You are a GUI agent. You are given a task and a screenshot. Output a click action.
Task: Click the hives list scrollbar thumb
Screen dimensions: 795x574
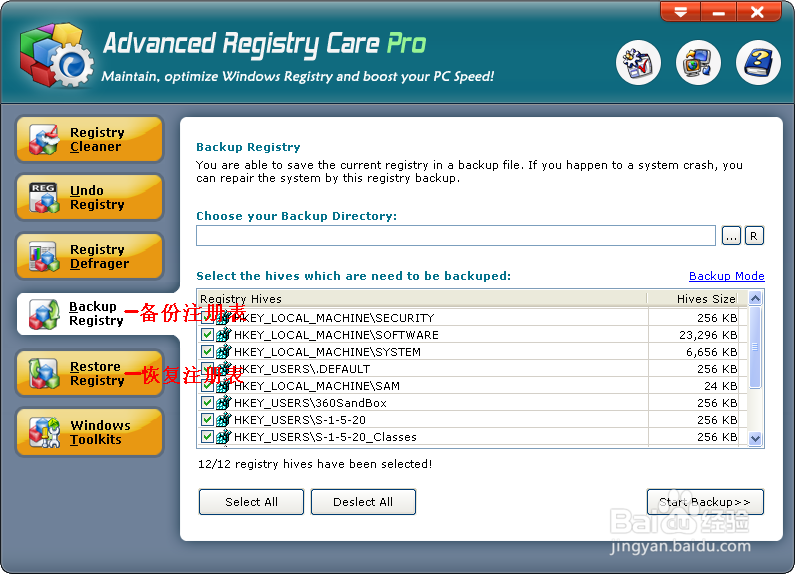point(755,347)
